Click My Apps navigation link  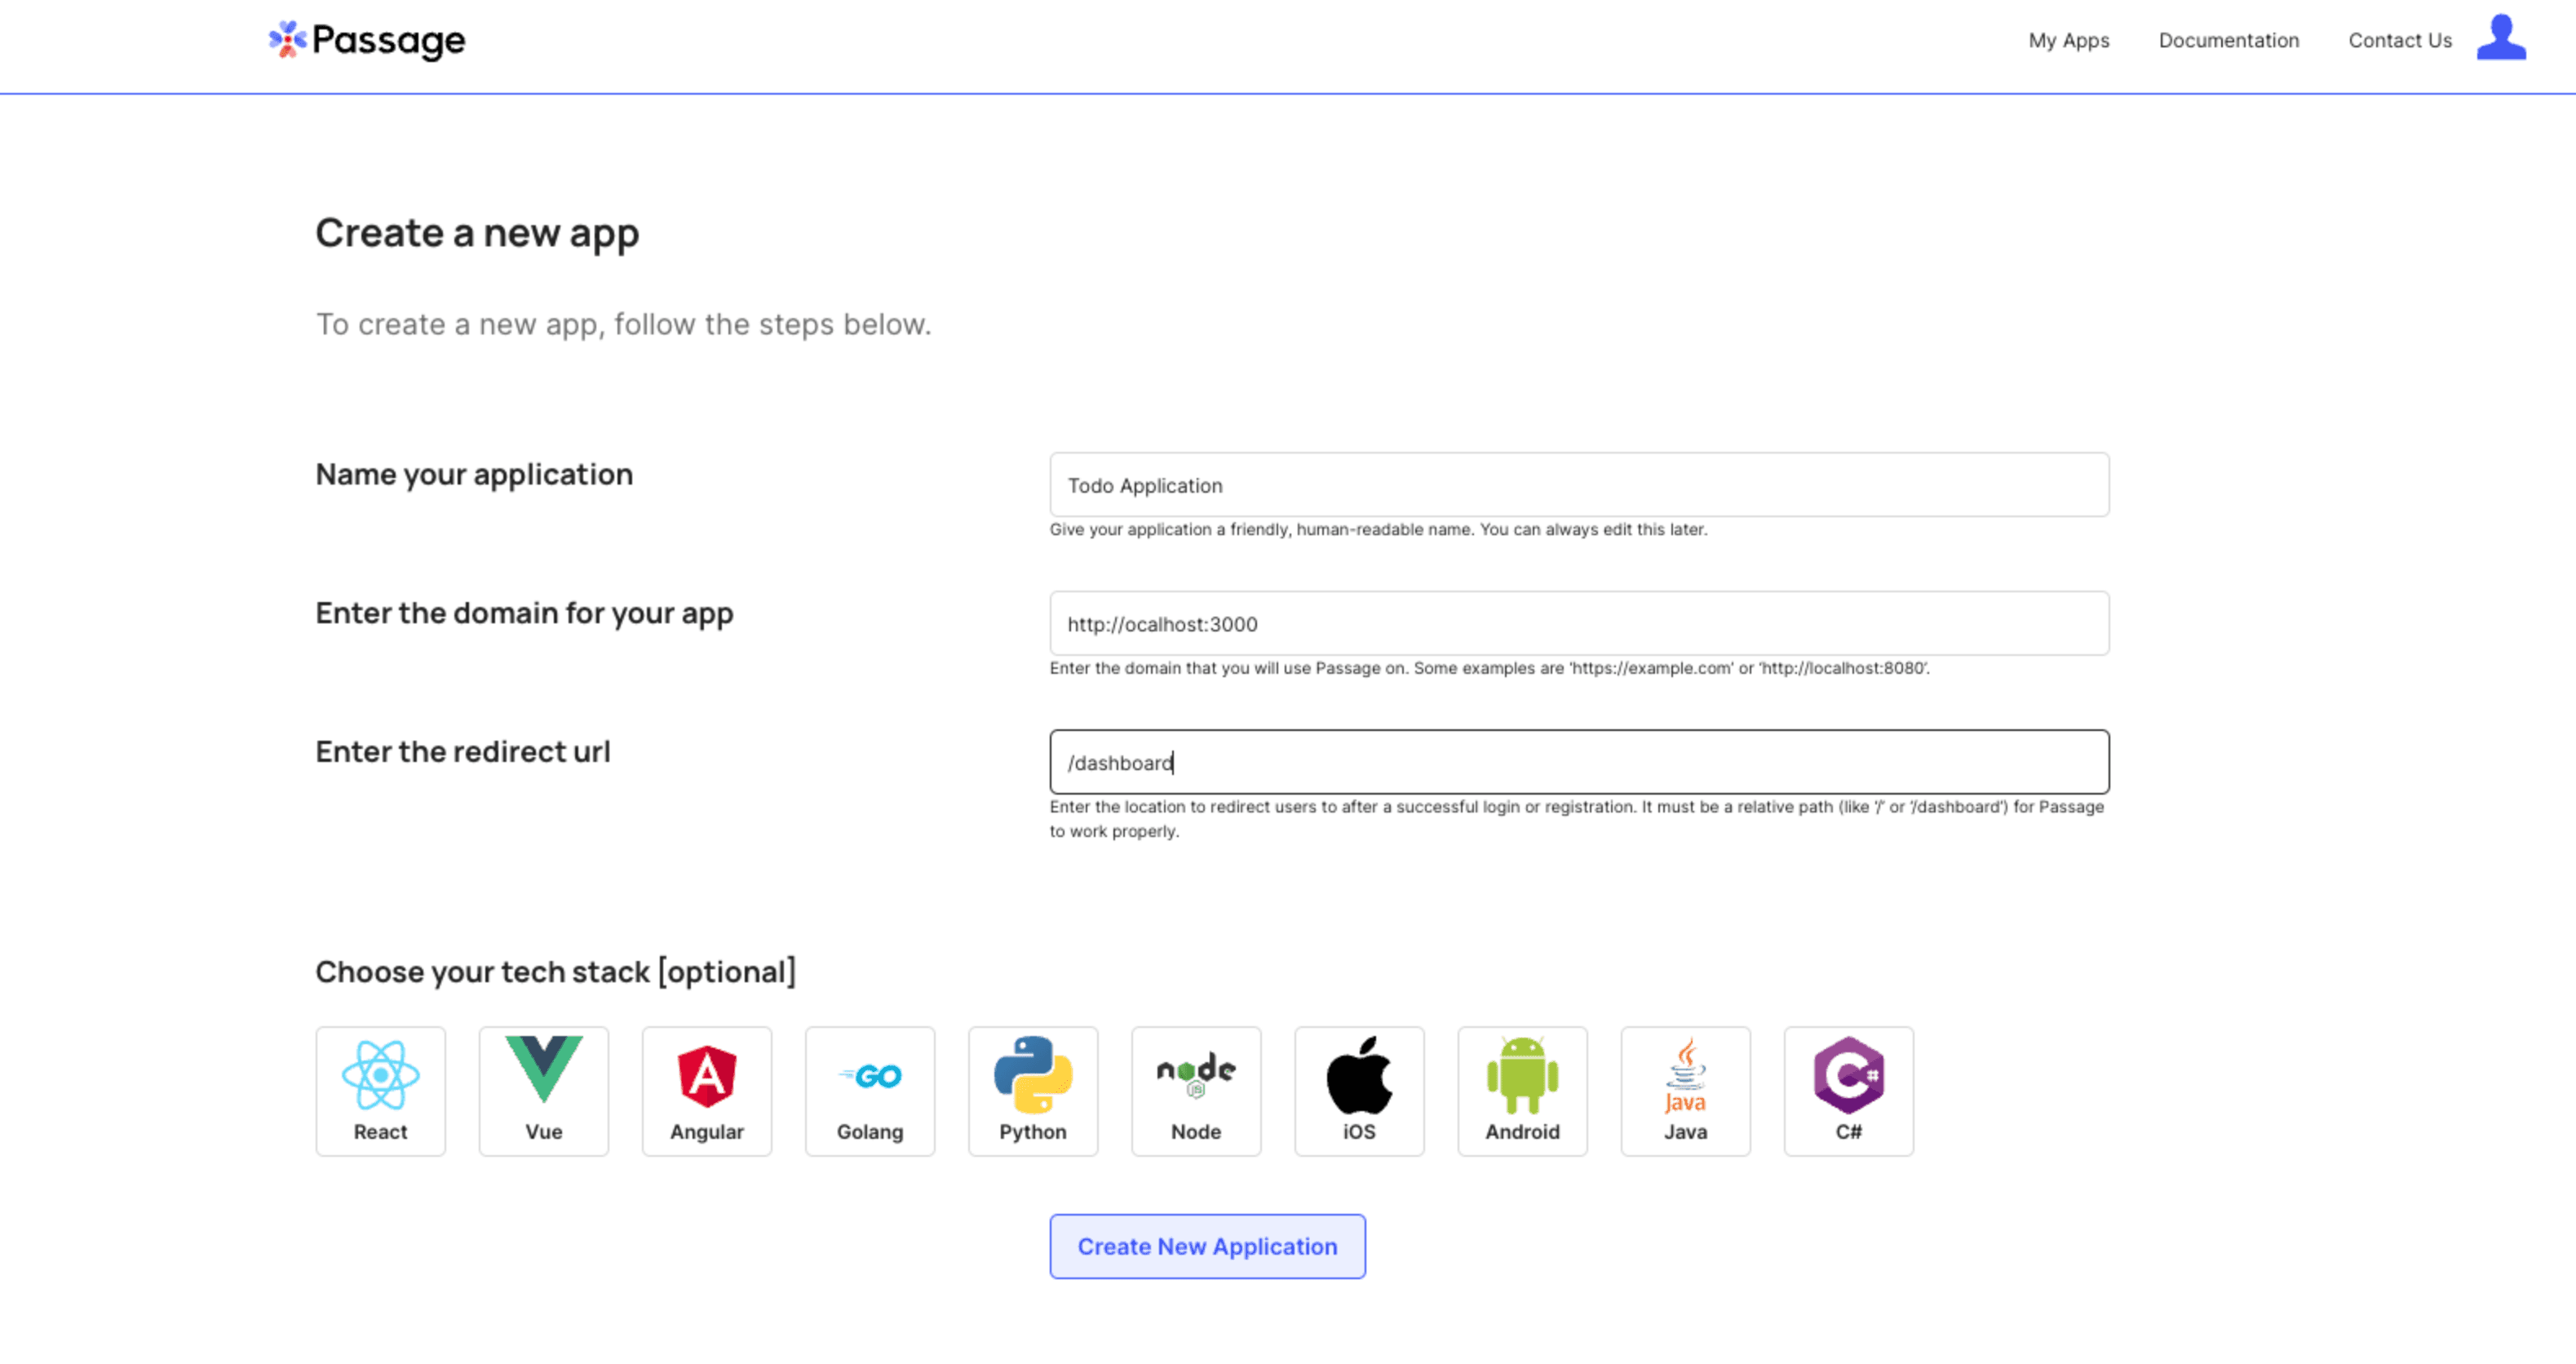pos(2067,39)
